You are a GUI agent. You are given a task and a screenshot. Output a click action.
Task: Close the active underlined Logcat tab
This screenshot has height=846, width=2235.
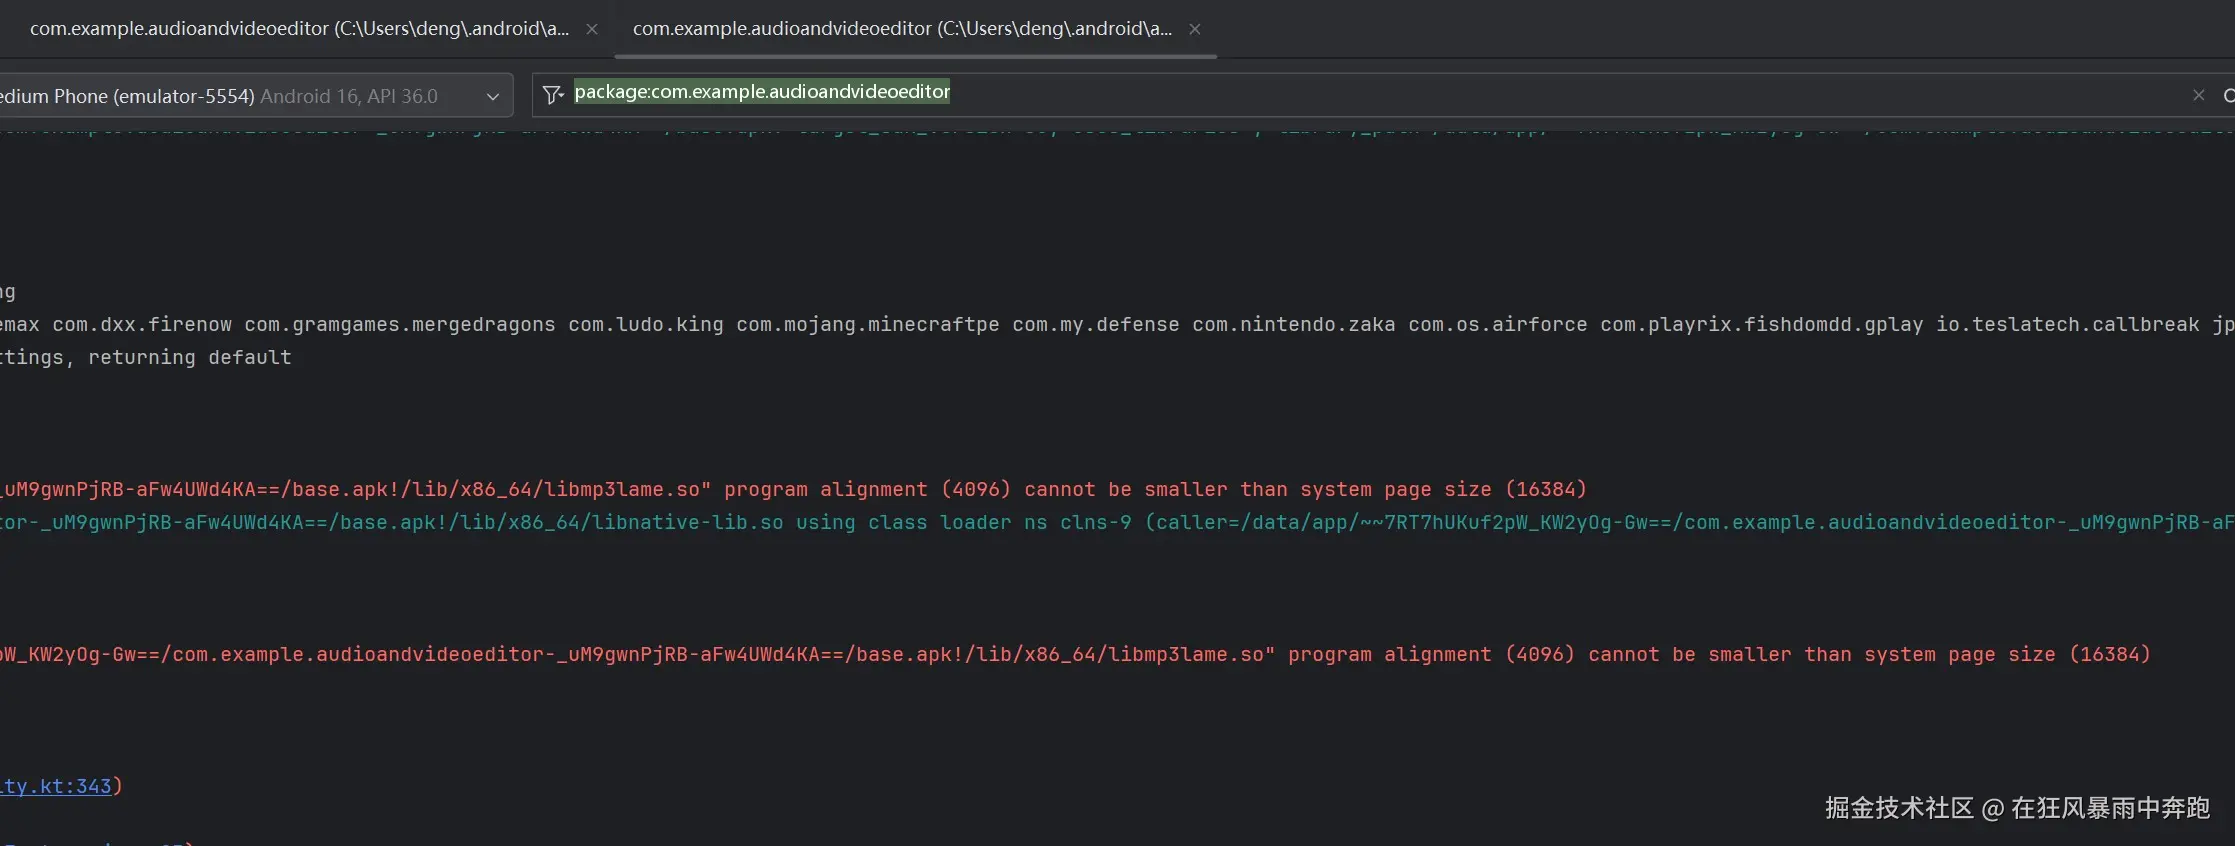coord(1194,29)
